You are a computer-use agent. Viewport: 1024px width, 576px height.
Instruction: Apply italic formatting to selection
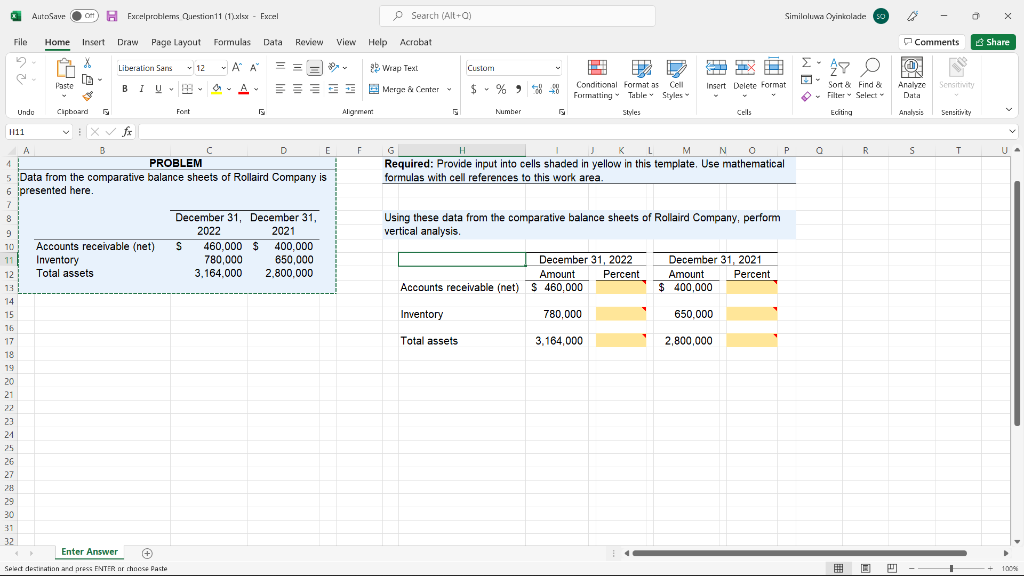click(141, 88)
